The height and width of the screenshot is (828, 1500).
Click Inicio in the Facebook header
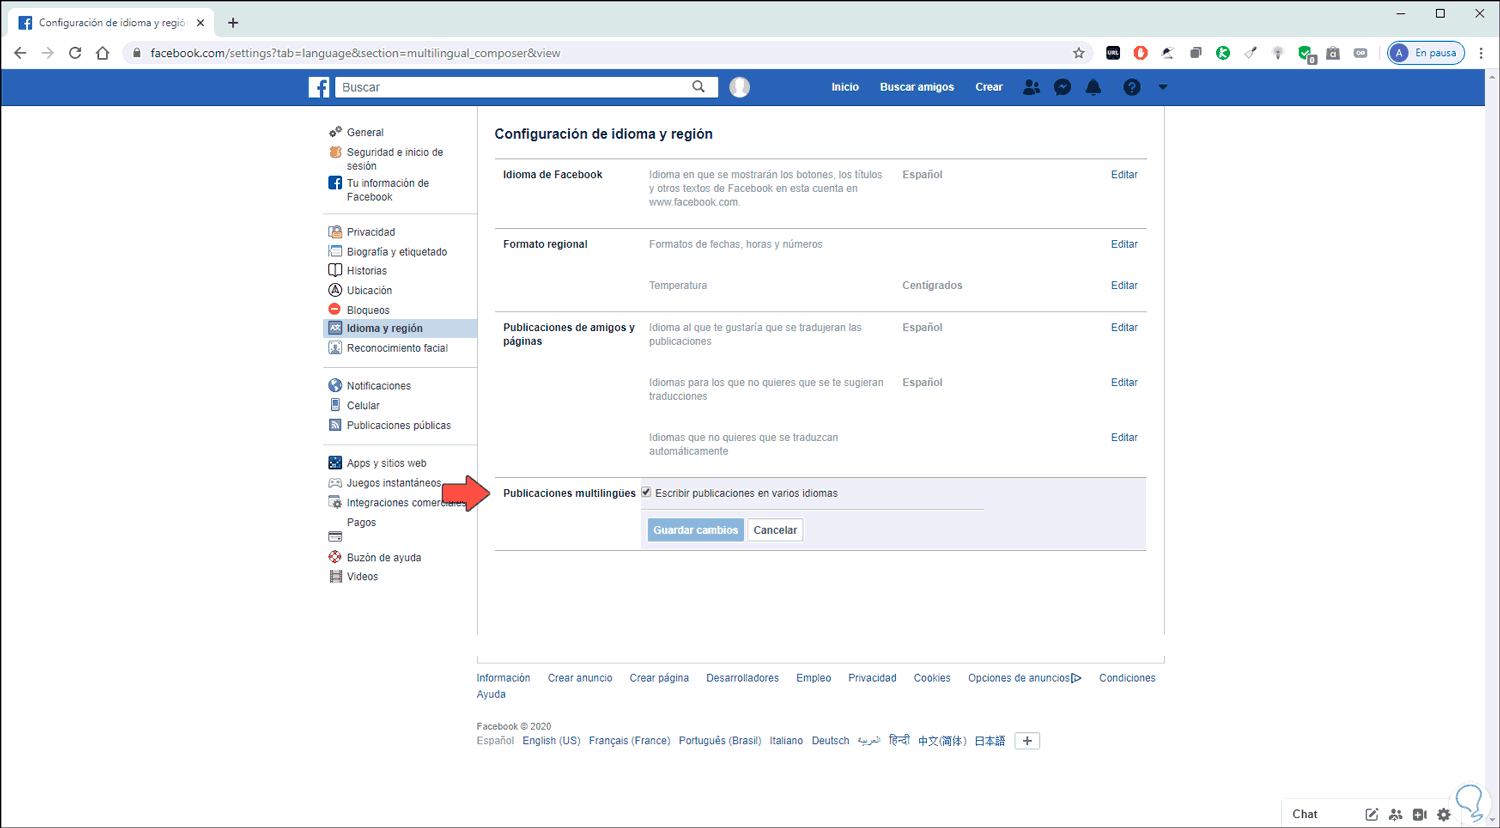[x=845, y=87]
